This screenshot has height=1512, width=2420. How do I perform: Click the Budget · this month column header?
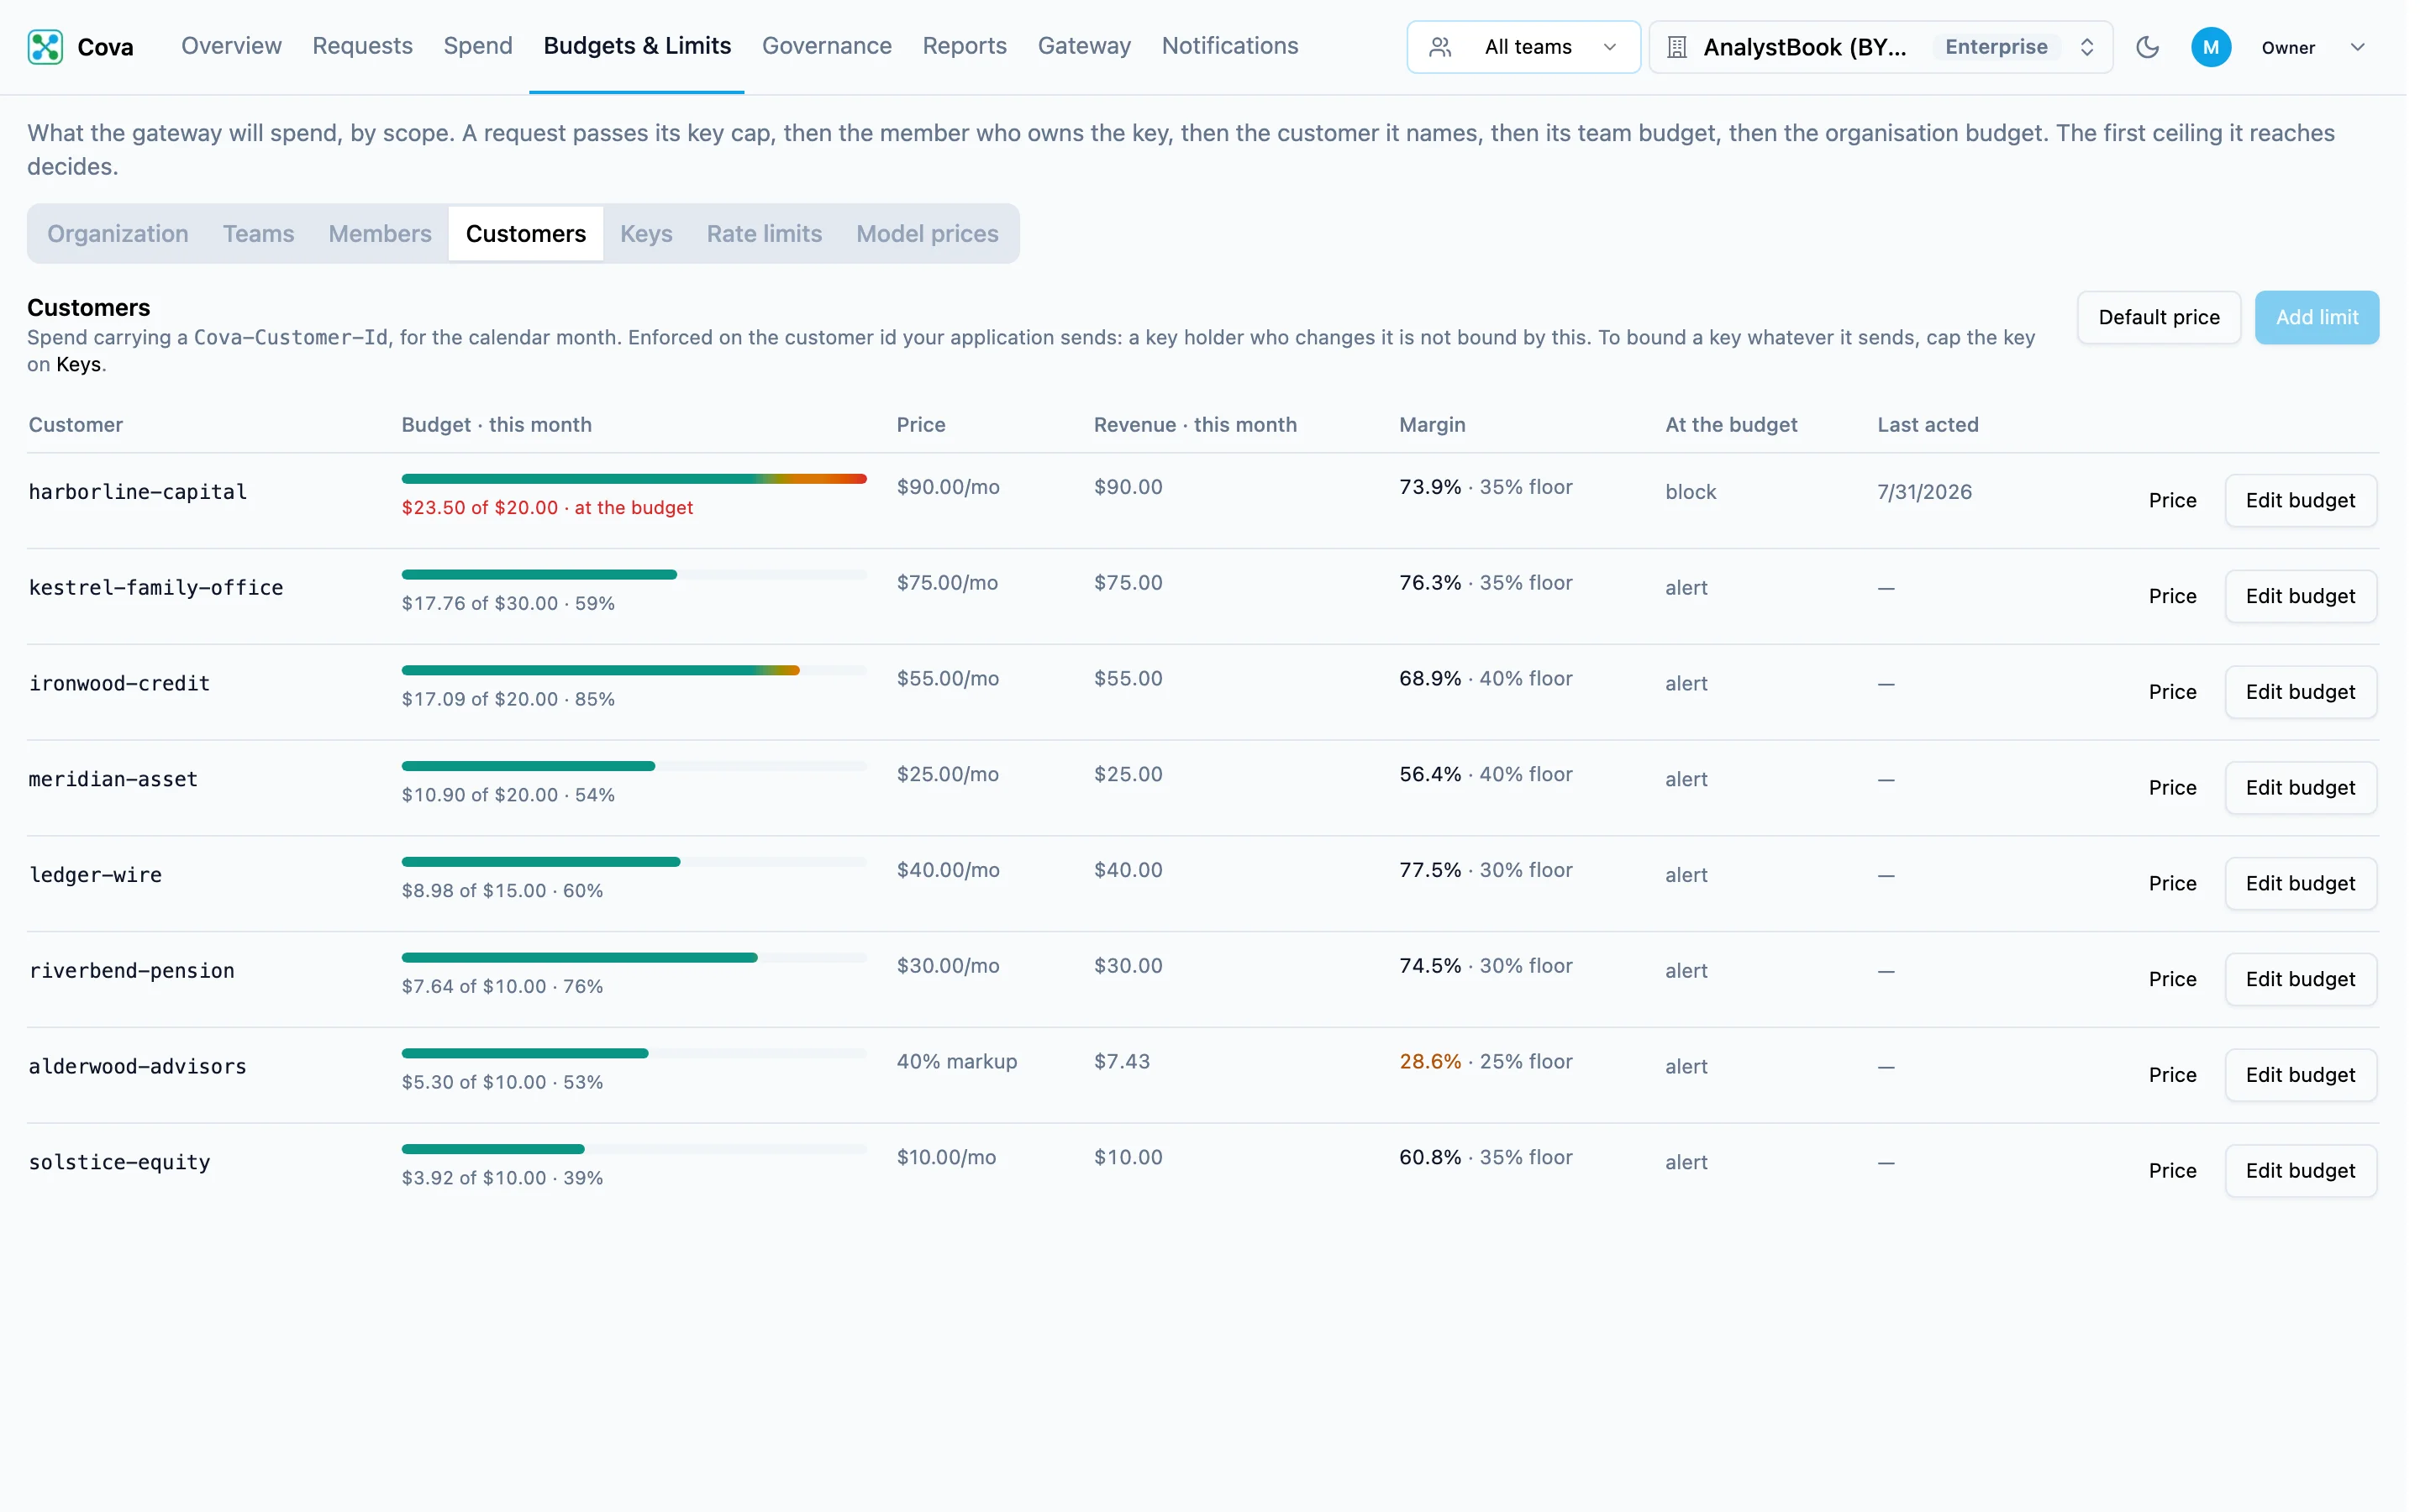coord(496,425)
